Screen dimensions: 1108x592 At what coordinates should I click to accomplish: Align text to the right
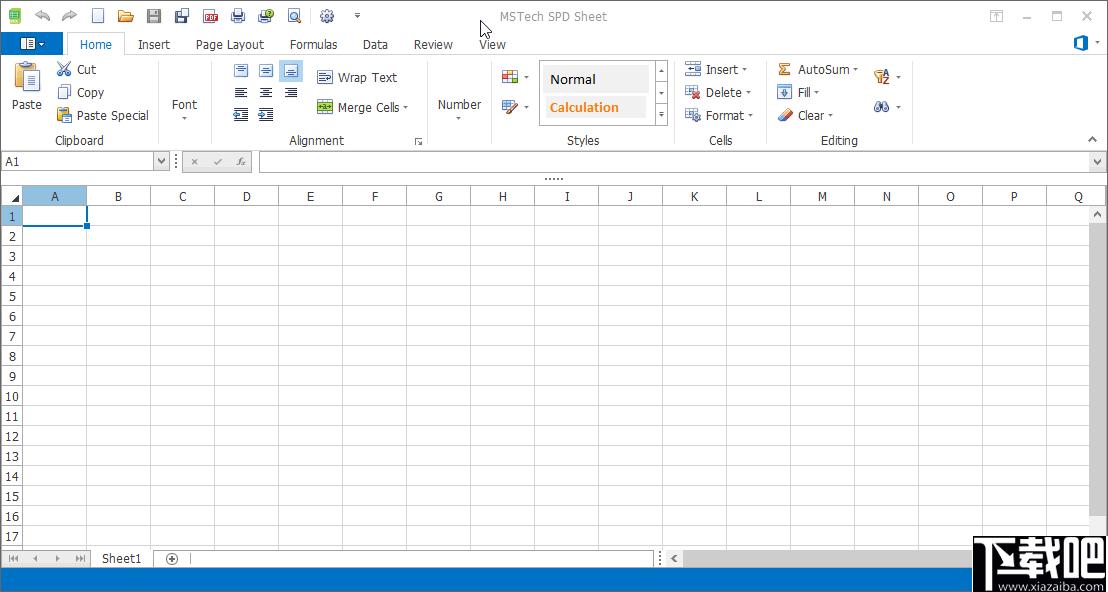point(290,93)
